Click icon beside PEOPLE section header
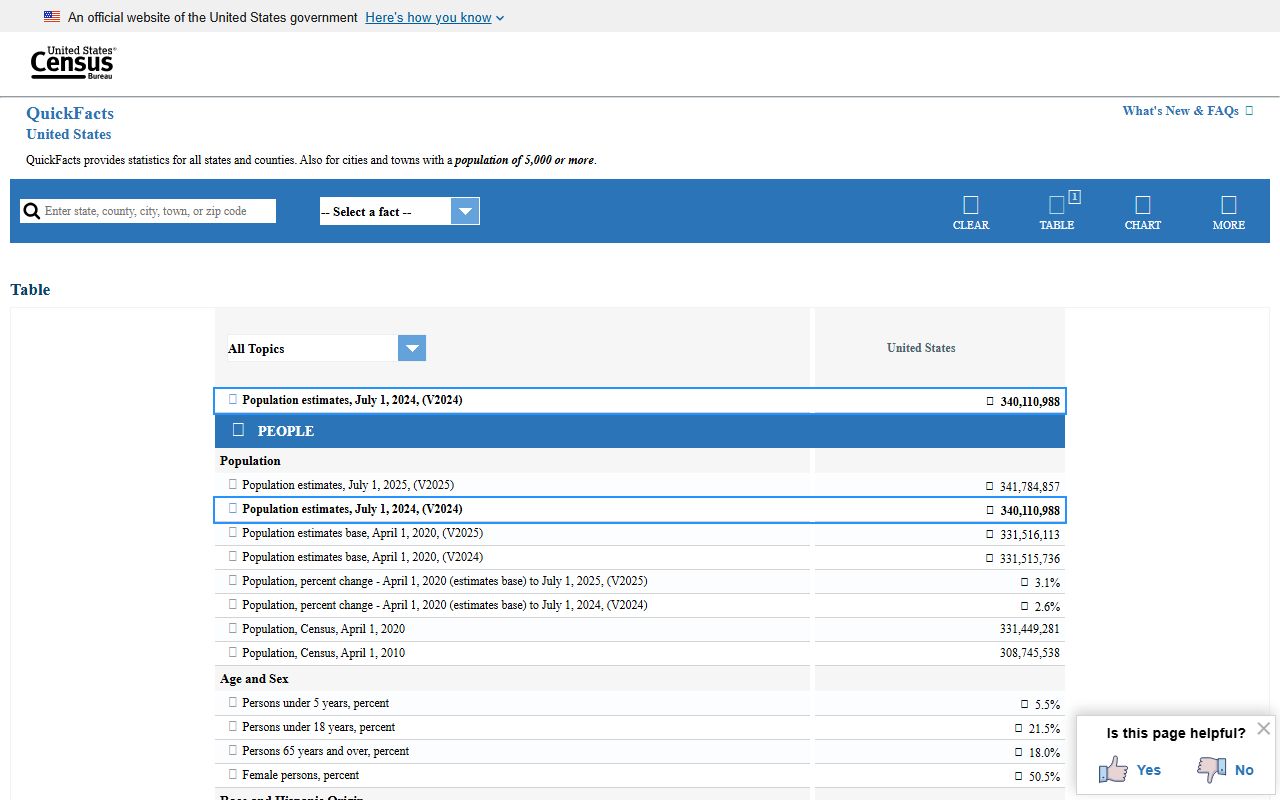This screenshot has height=800, width=1280. coord(238,430)
